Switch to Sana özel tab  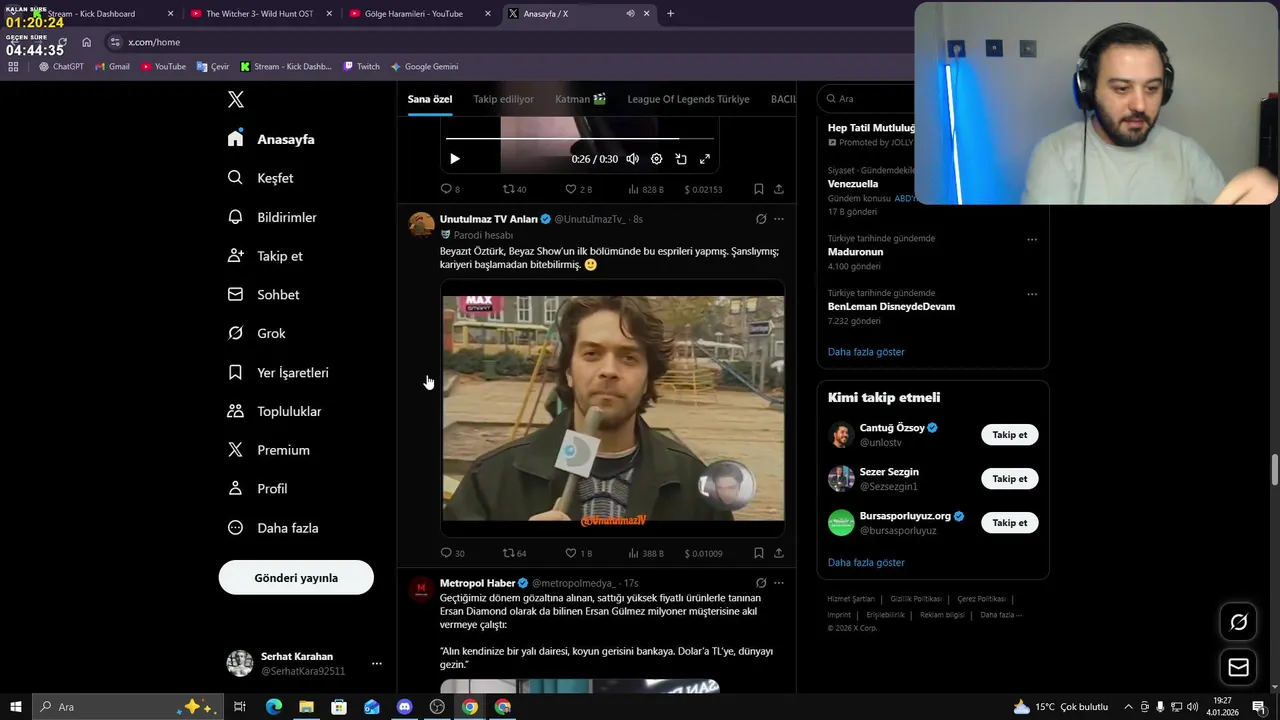(x=430, y=99)
